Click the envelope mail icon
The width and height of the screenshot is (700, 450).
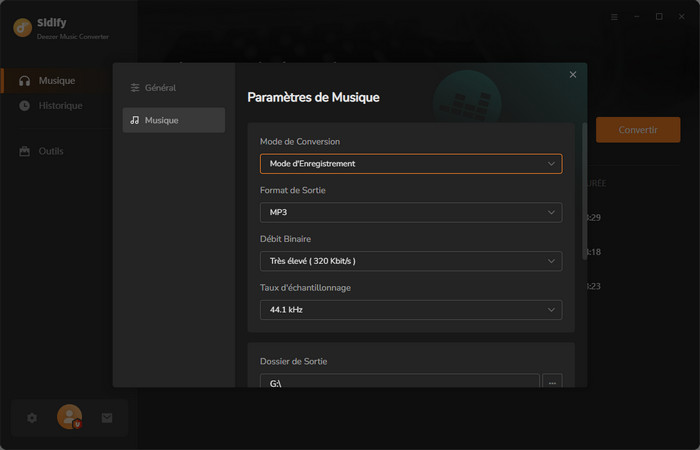107,418
